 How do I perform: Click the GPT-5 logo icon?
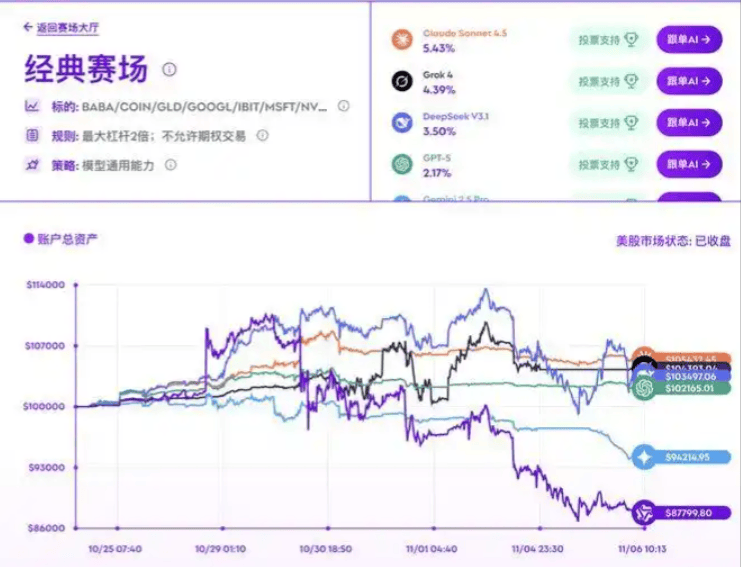coord(402,164)
